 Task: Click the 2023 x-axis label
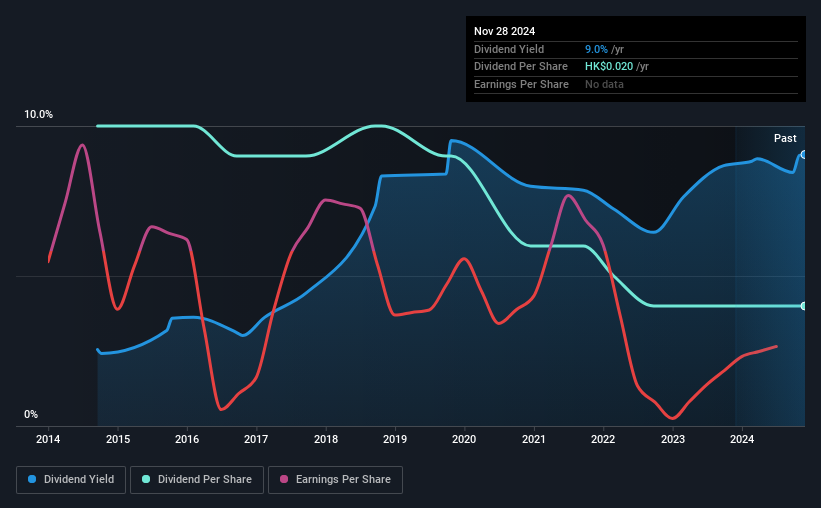tap(673, 439)
